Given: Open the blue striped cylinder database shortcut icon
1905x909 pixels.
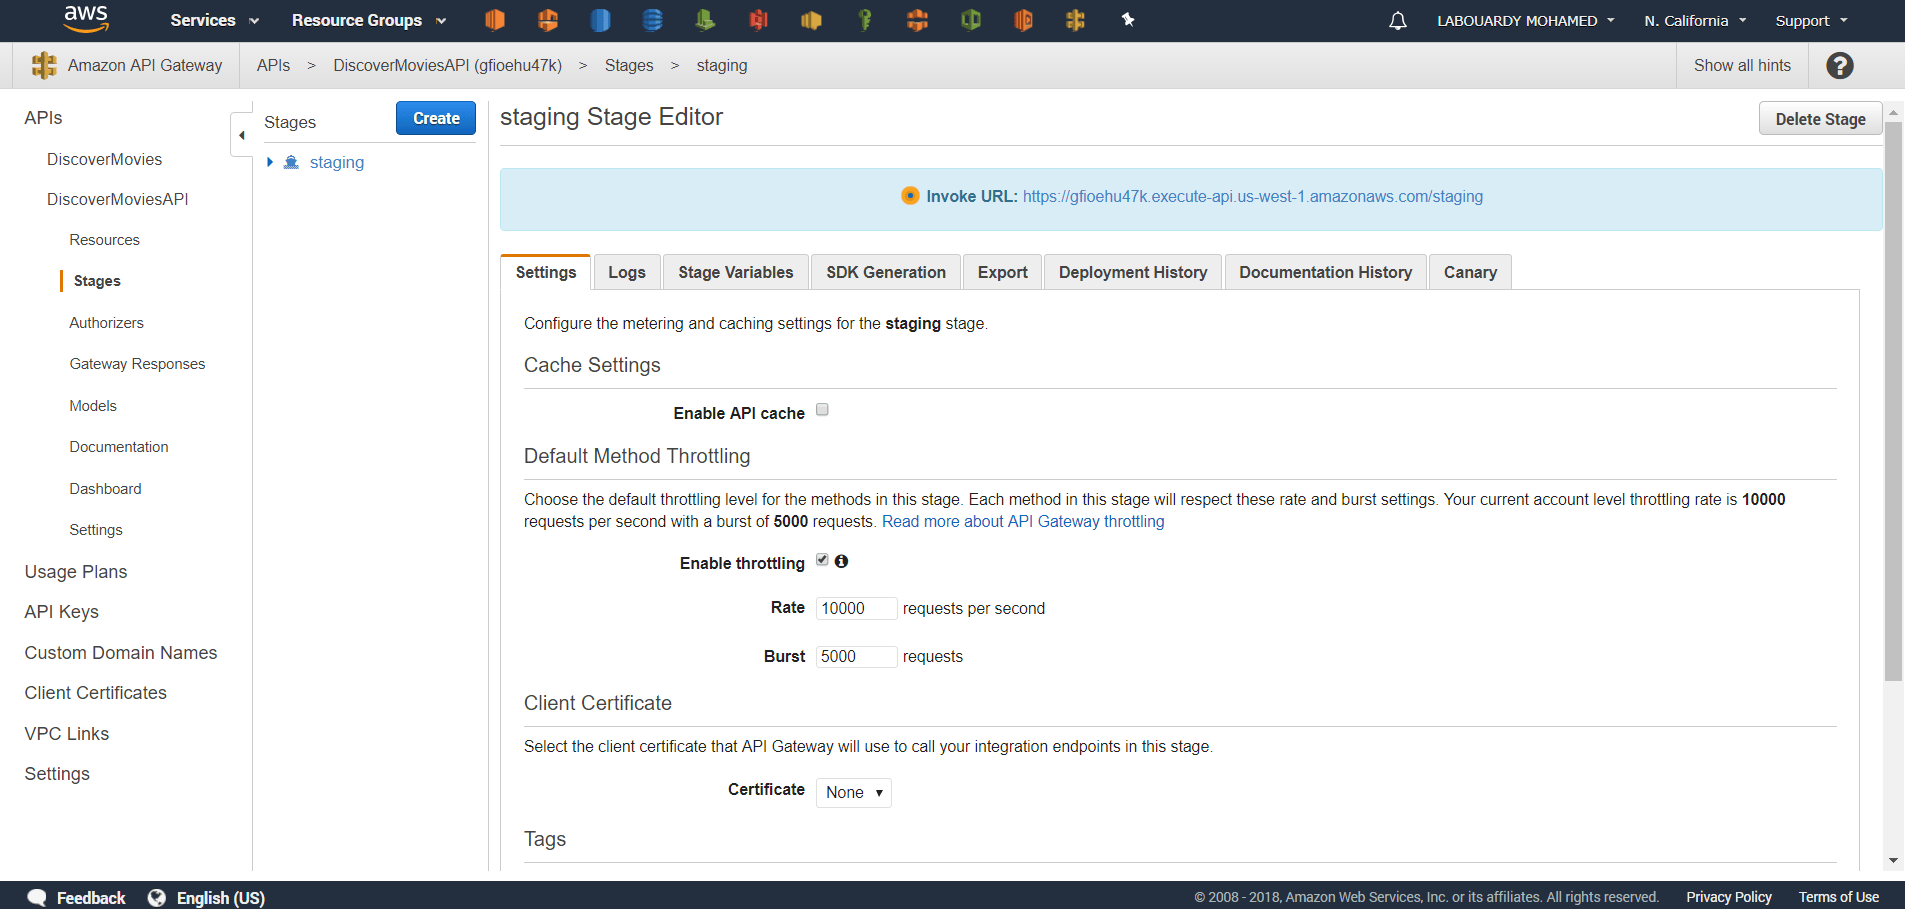Looking at the screenshot, I should pos(652,20).
